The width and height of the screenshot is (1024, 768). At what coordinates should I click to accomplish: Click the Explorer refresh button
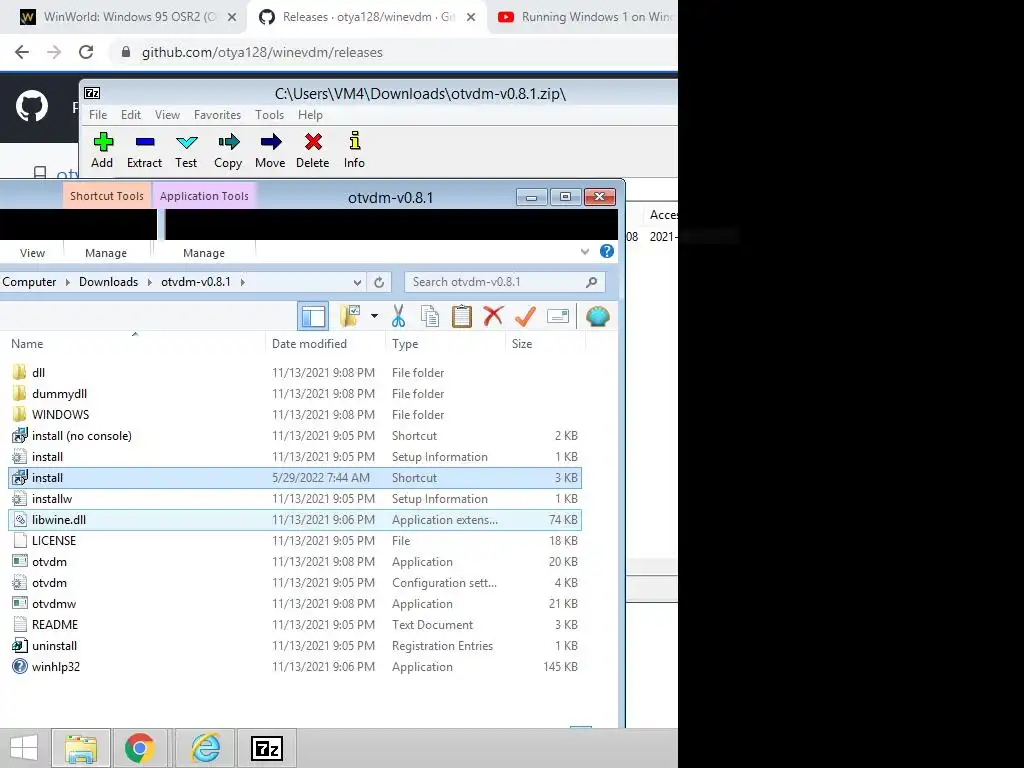click(x=379, y=282)
